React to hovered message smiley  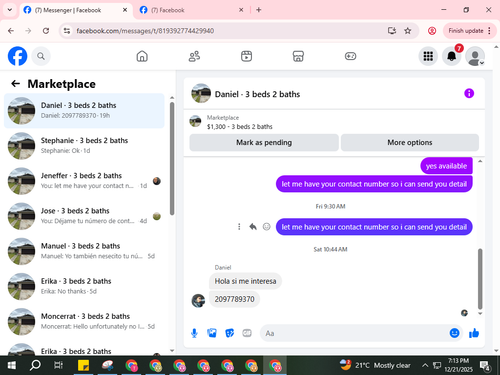point(267,227)
